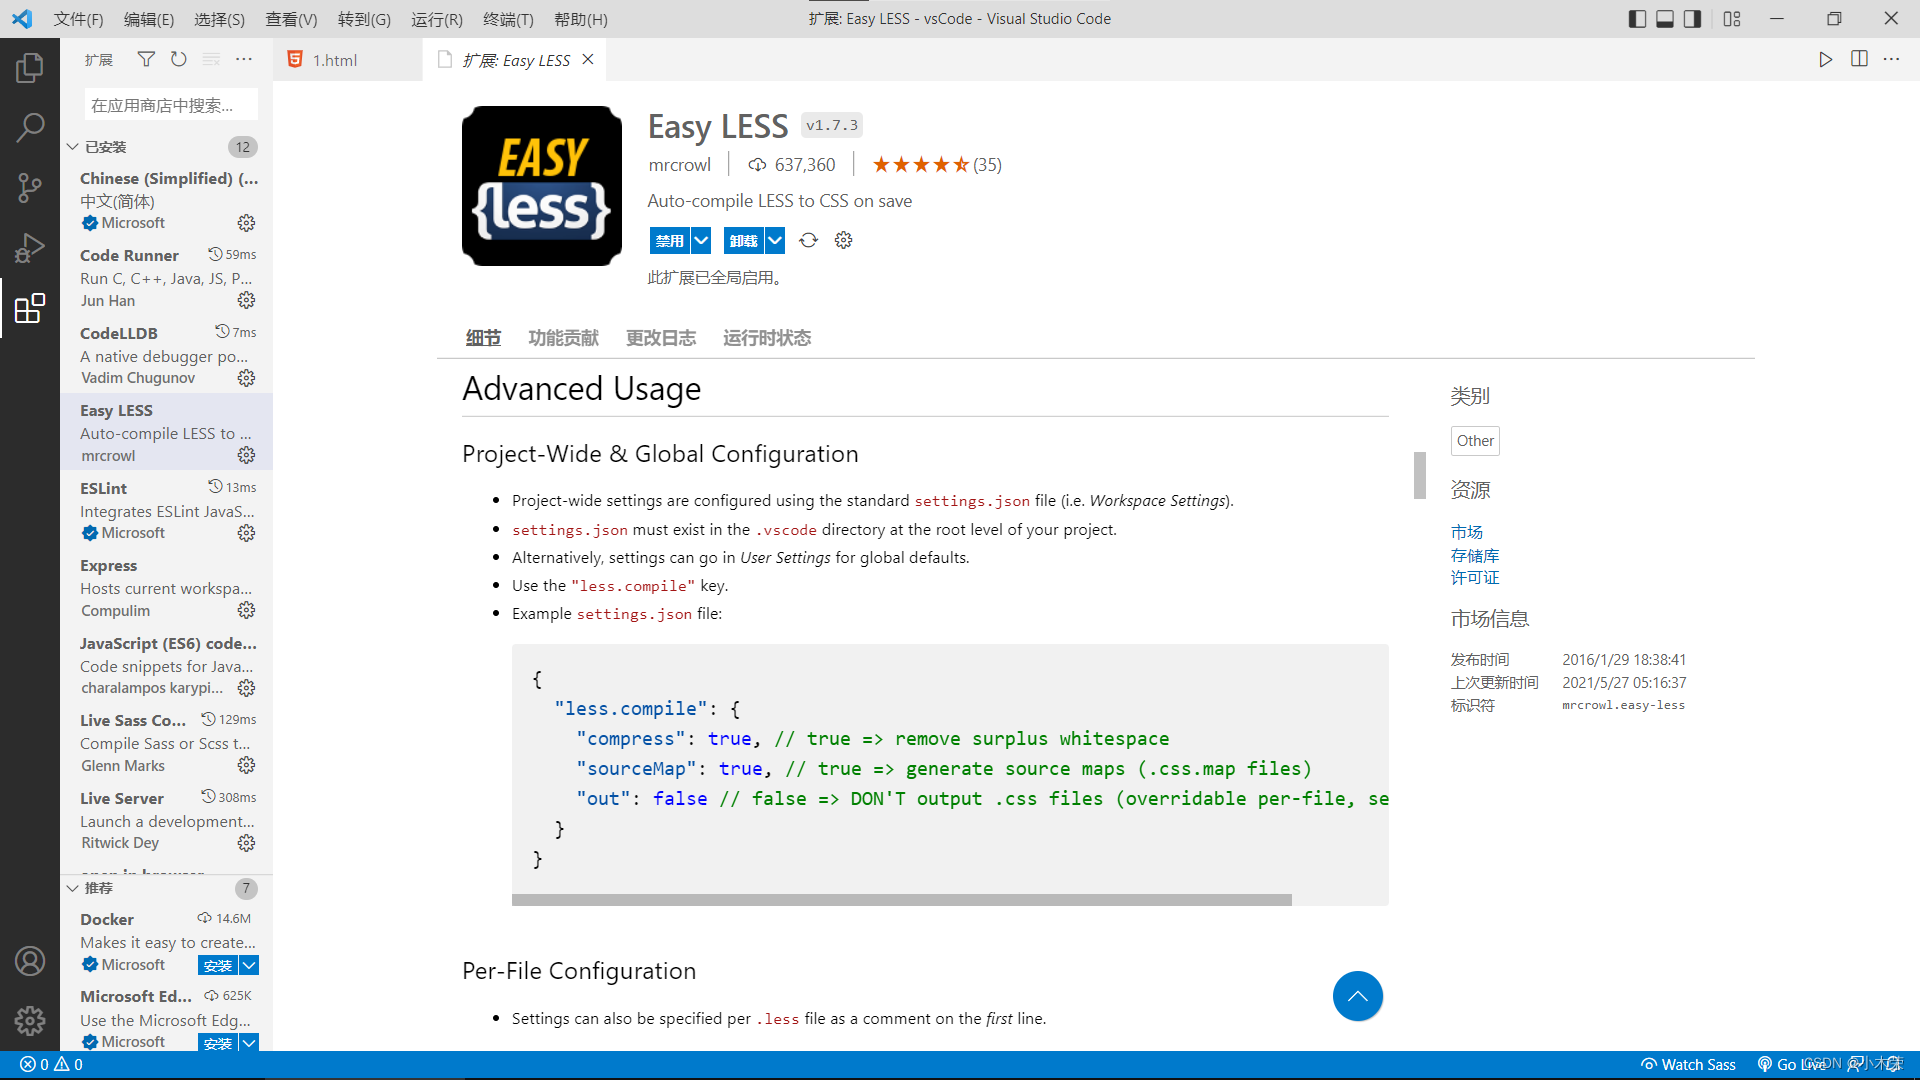Click the Other category tag

(x=1475, y=441)
